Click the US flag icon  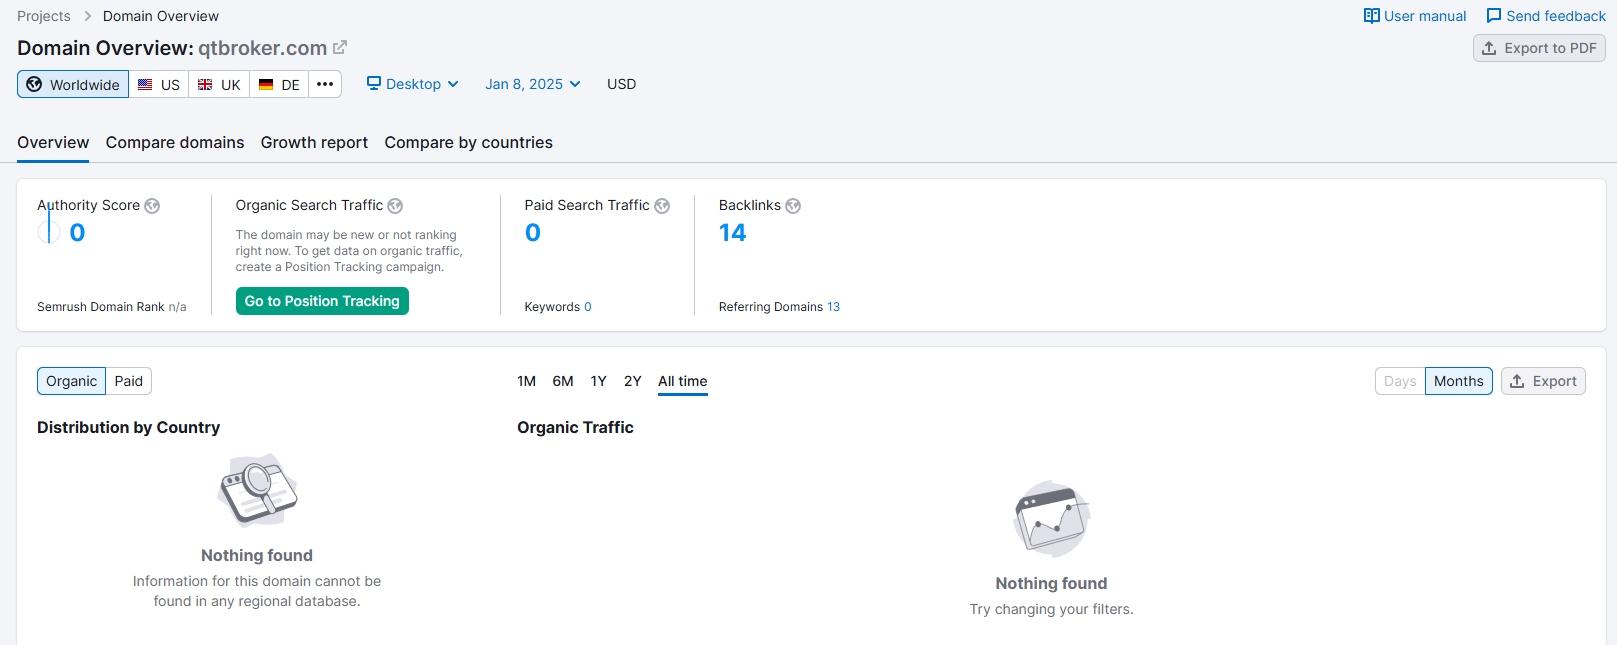(145, 85)
